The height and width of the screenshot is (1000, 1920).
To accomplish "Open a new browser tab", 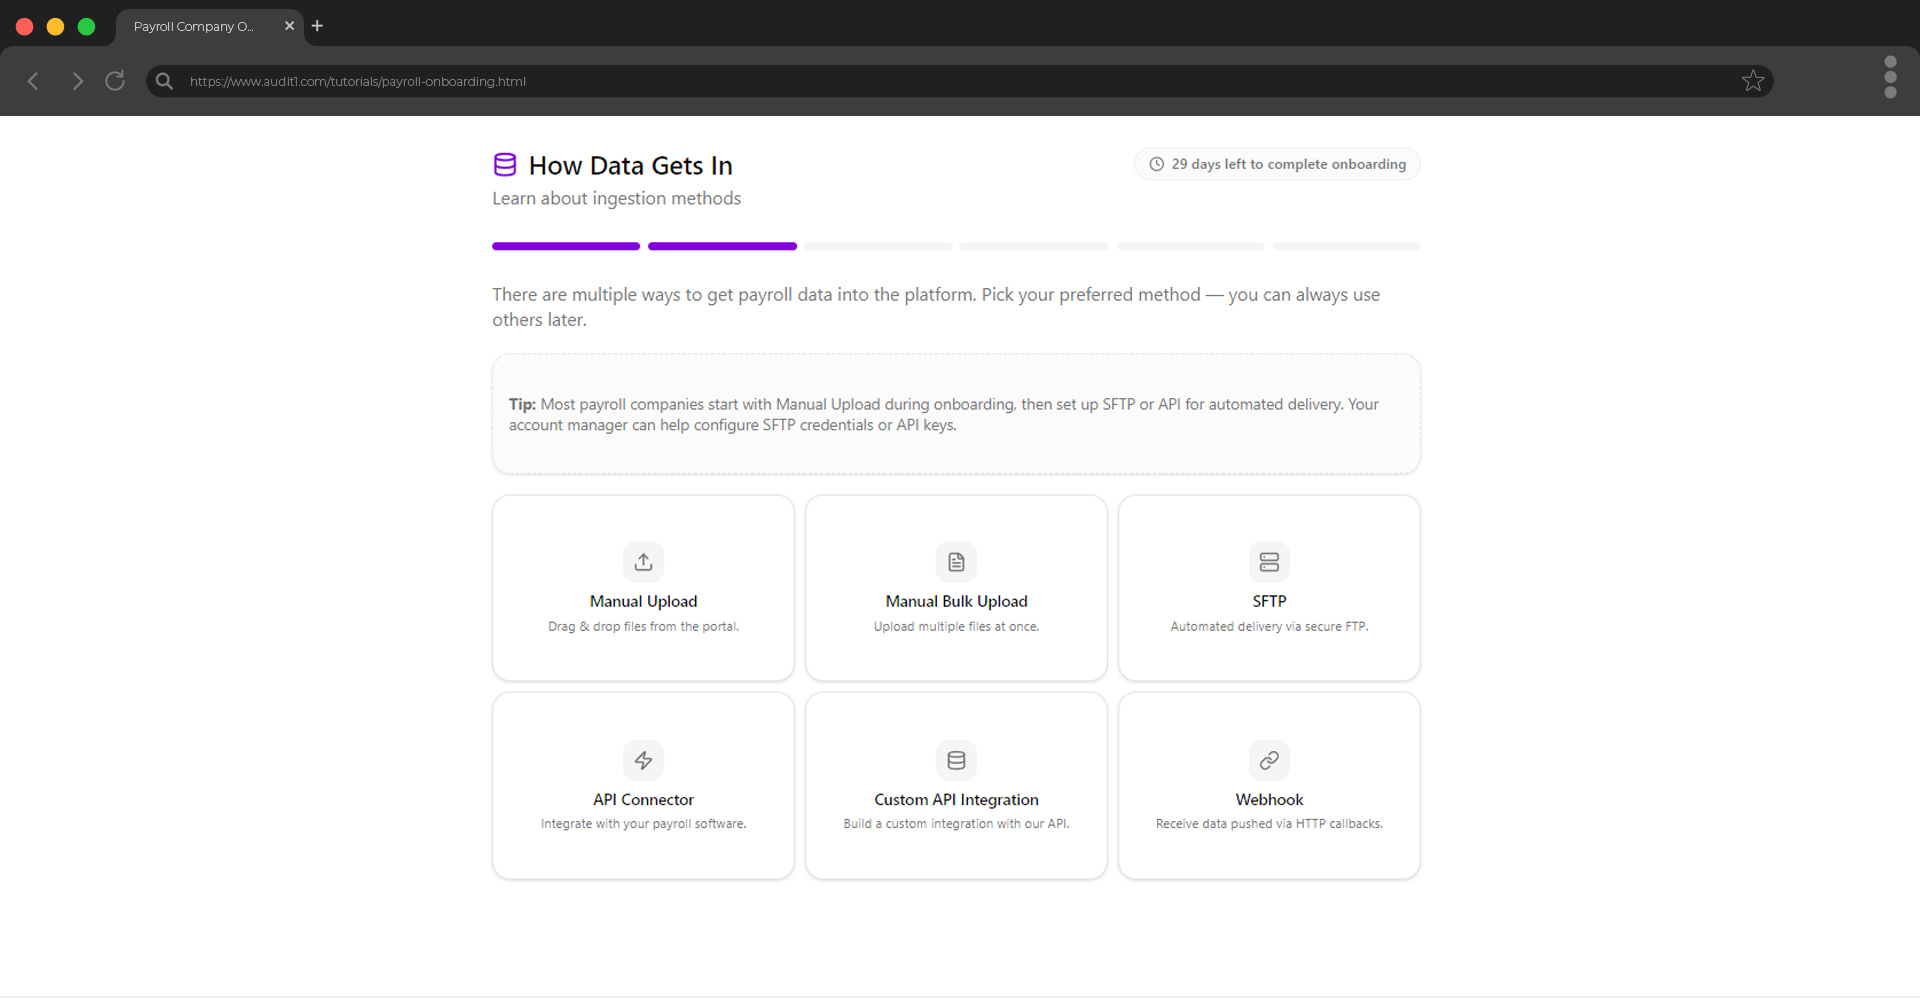I will [x=317, y=26].
